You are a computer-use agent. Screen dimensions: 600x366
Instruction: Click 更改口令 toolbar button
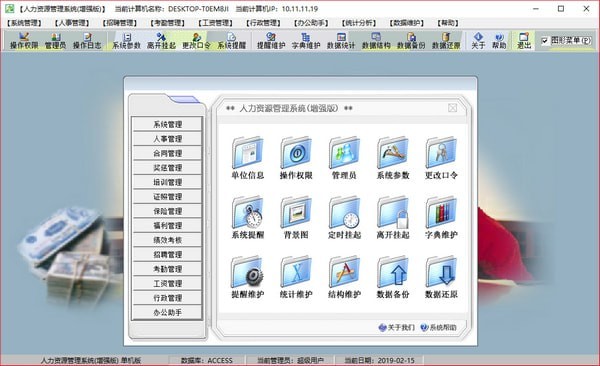click(196, 41)
